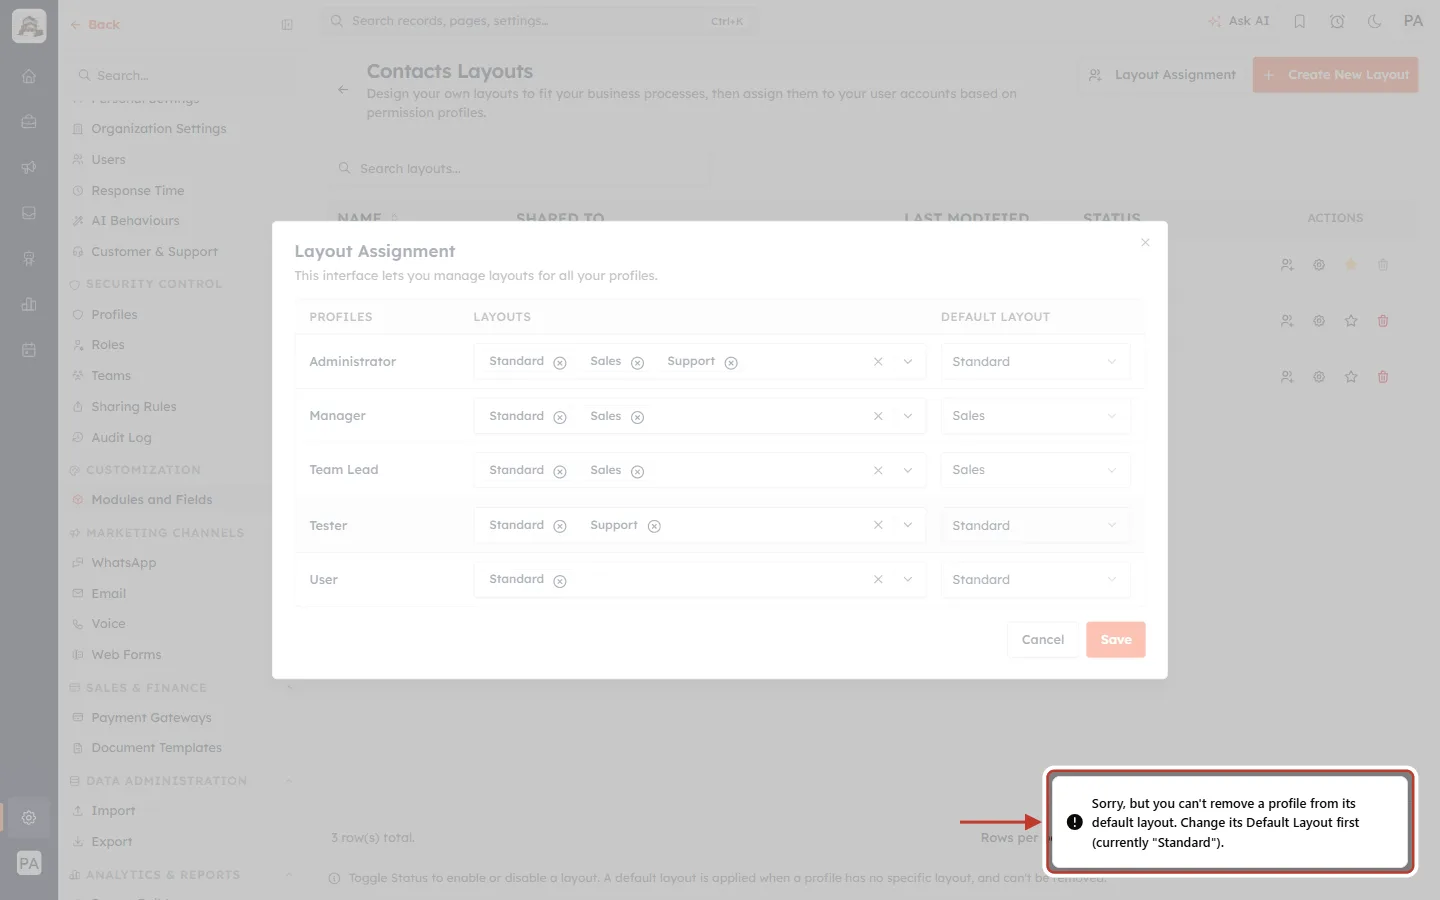Remove Sales tag from Manager row

637,417
